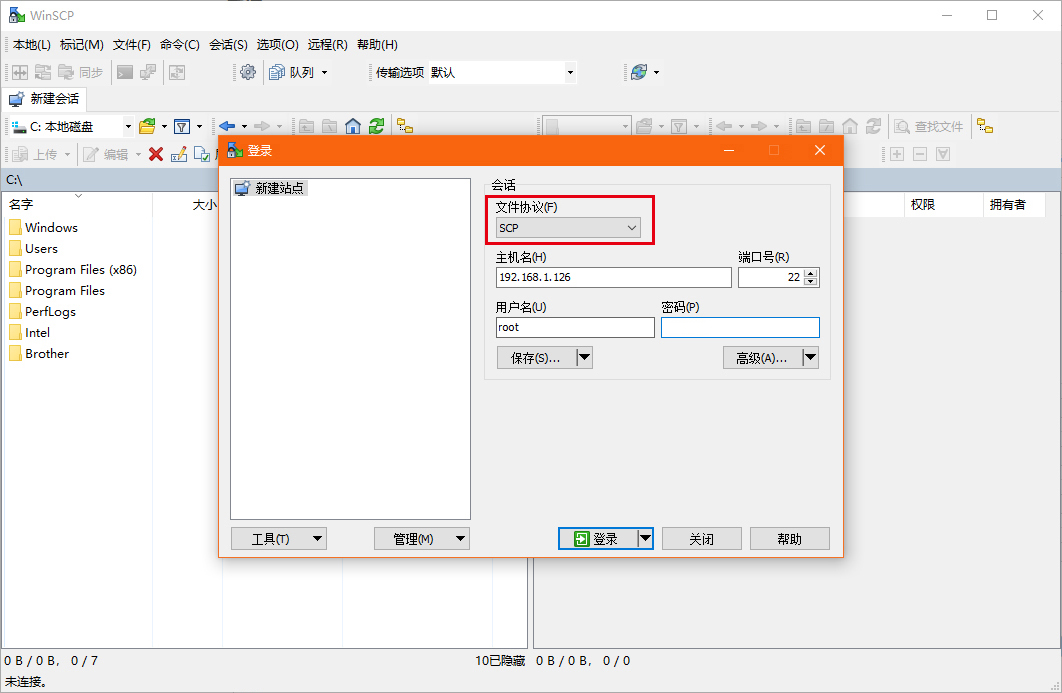Click the 队列 queue icon

[276, 72]
